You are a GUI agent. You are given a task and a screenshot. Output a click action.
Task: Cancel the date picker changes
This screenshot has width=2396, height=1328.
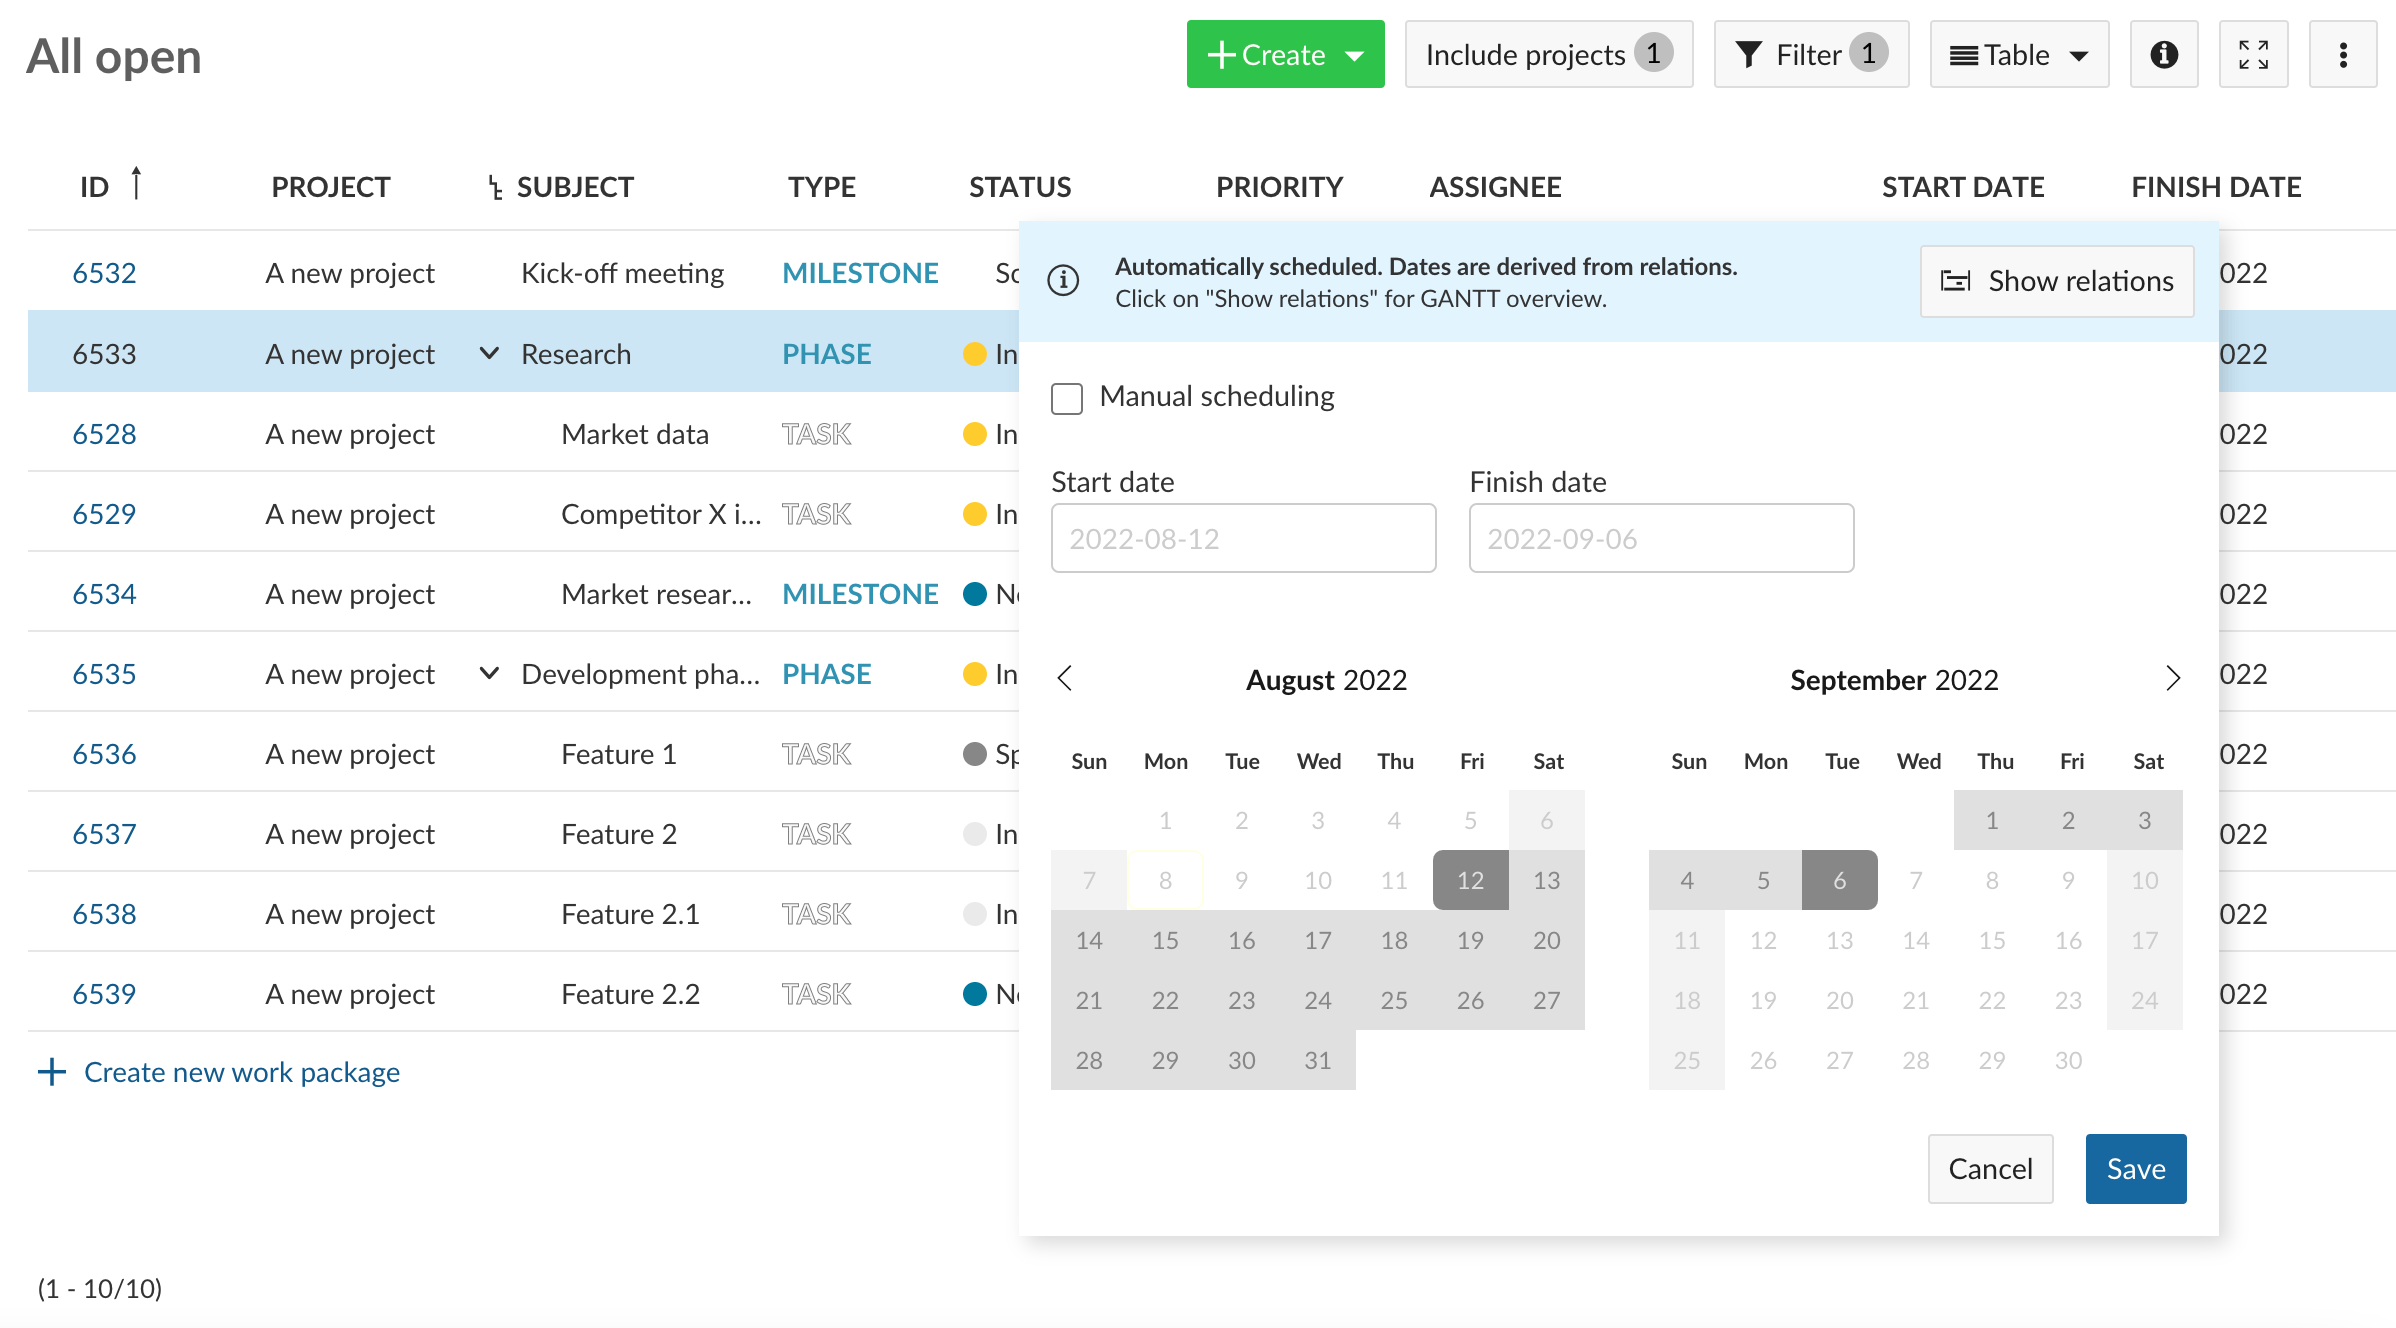click(1990, 1168)
